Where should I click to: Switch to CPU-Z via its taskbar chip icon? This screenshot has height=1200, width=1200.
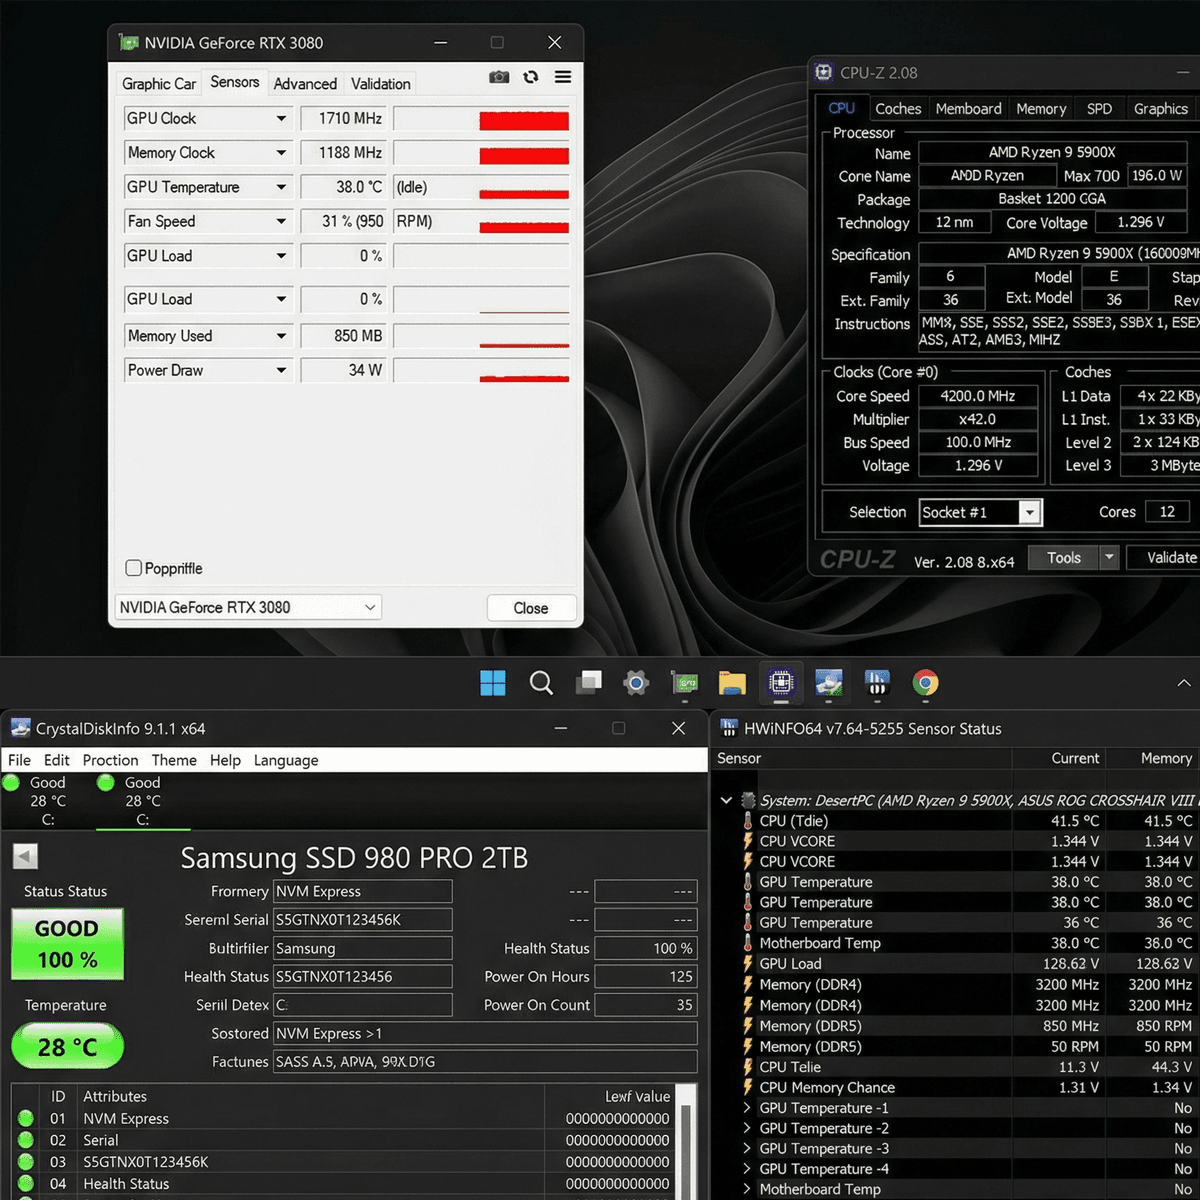[781, 683]
